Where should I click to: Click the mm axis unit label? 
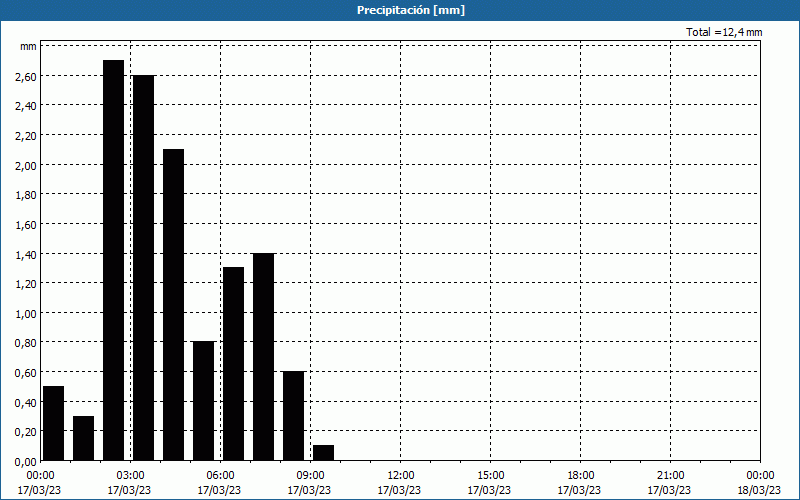coord(28,47)
